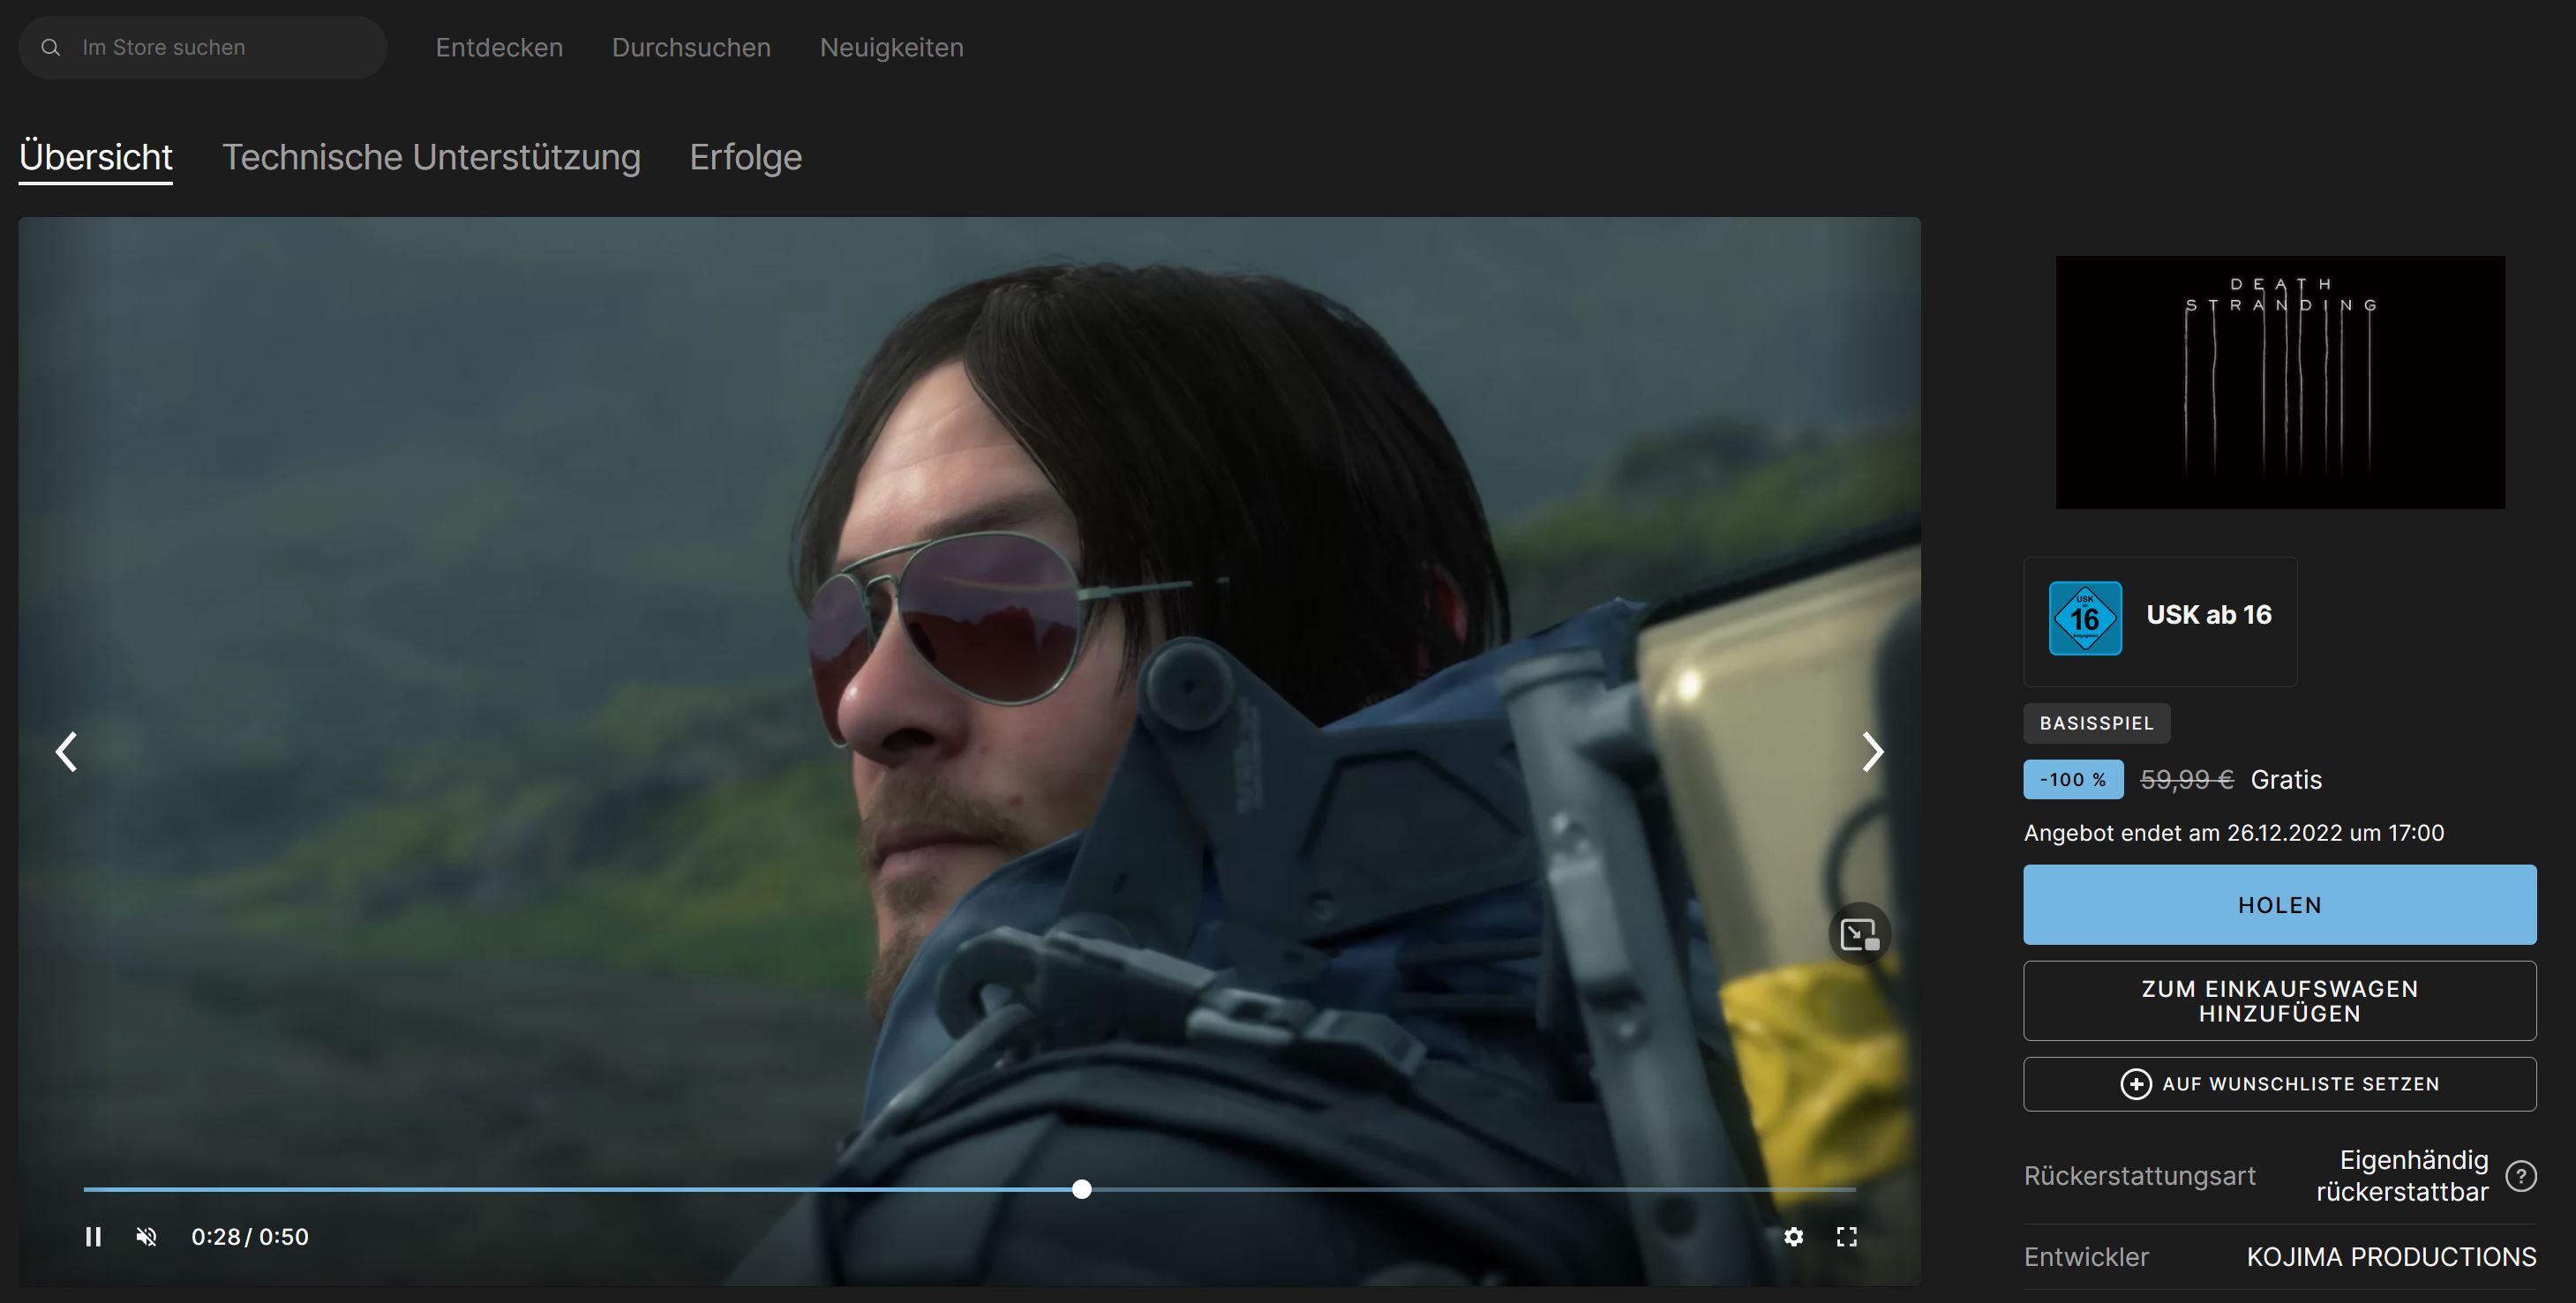Click the offer end date text
The image size is (2576, 1303).
pos(2233,833)
